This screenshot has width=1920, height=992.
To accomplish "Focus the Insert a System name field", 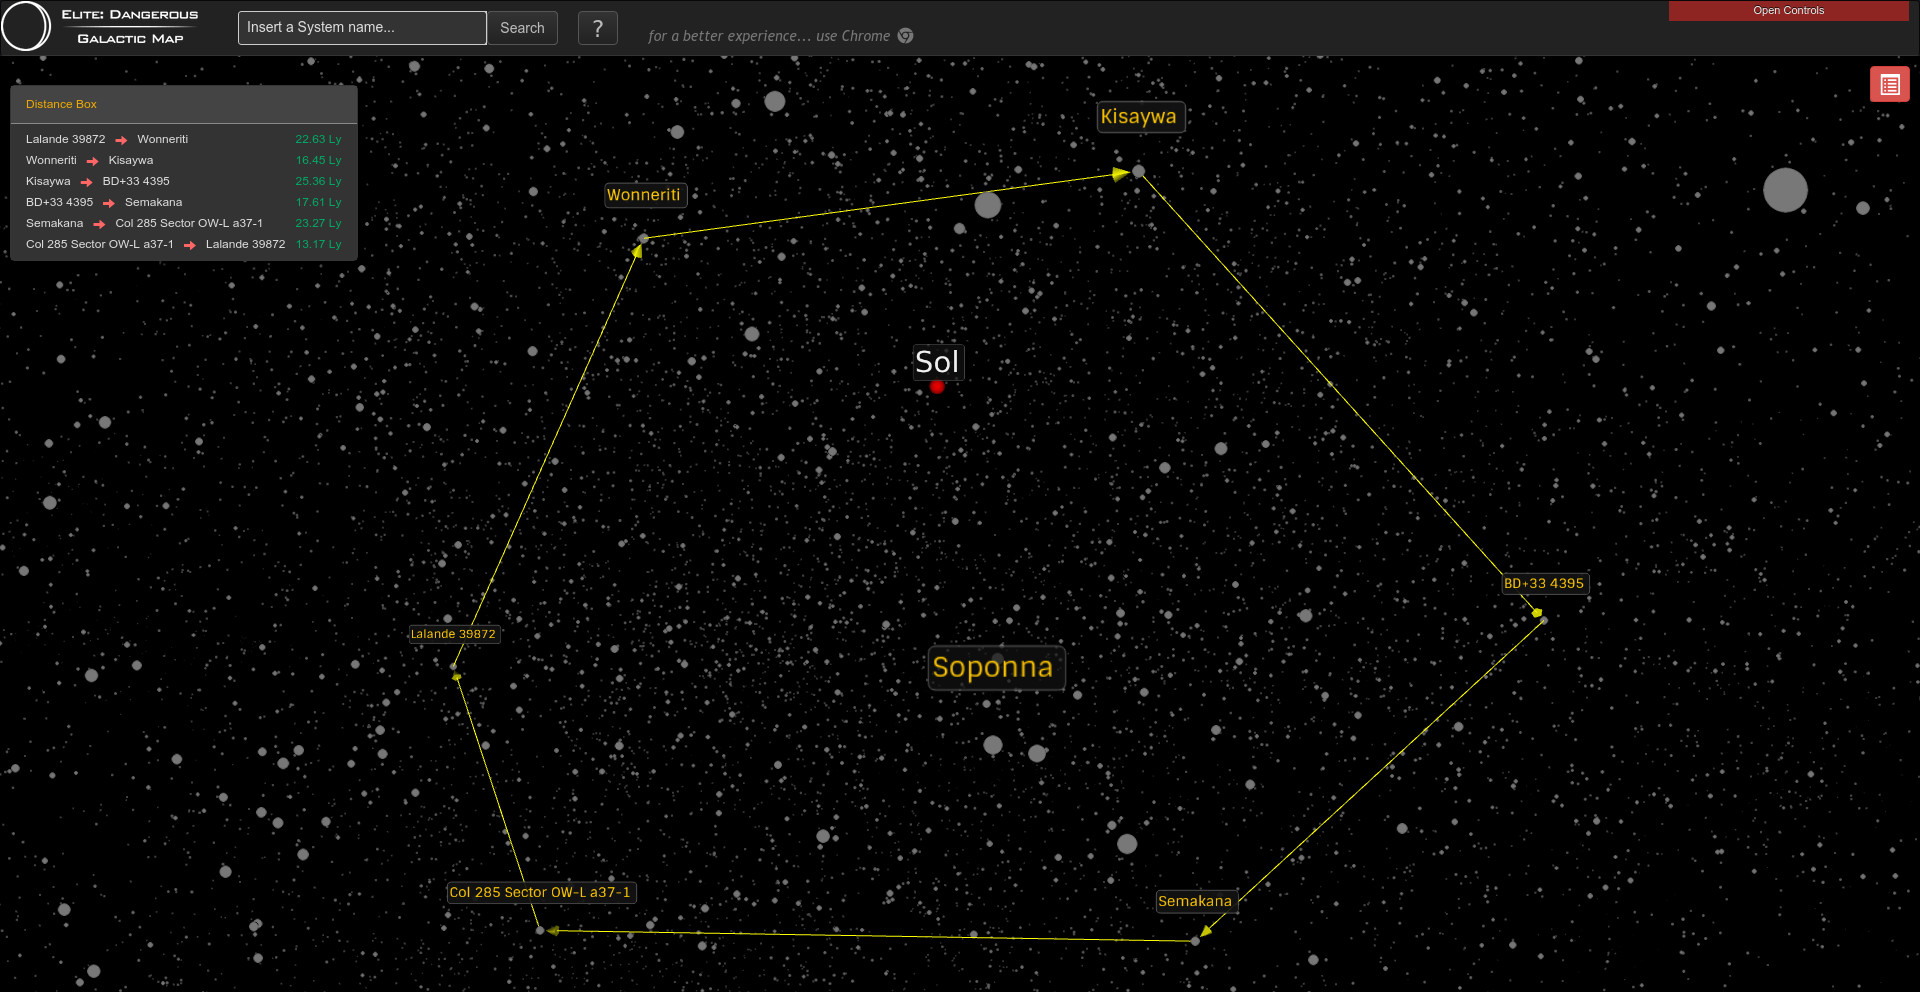I will tap(362, 28).
